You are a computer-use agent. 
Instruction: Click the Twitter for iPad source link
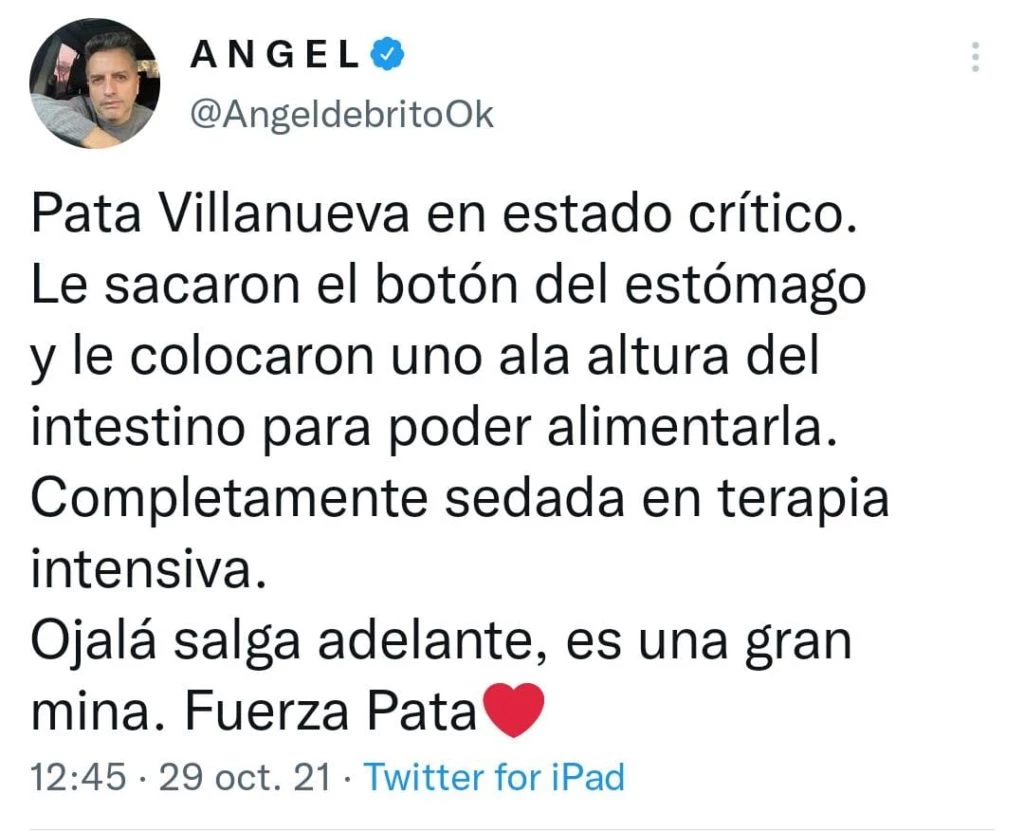point(494,776)
